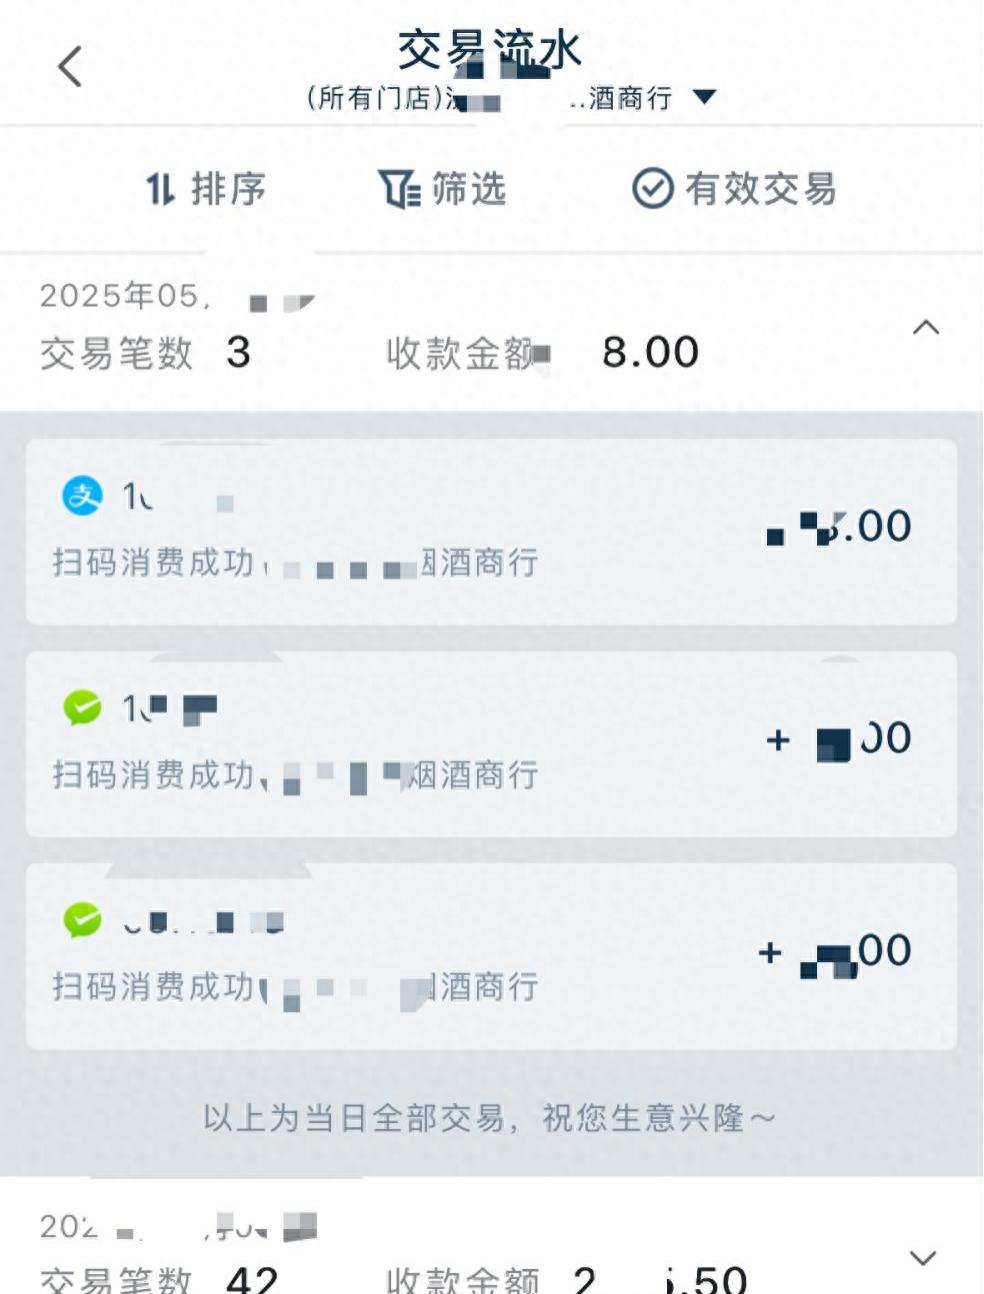Click the filter funnel icon

click(x=398, y=188)
